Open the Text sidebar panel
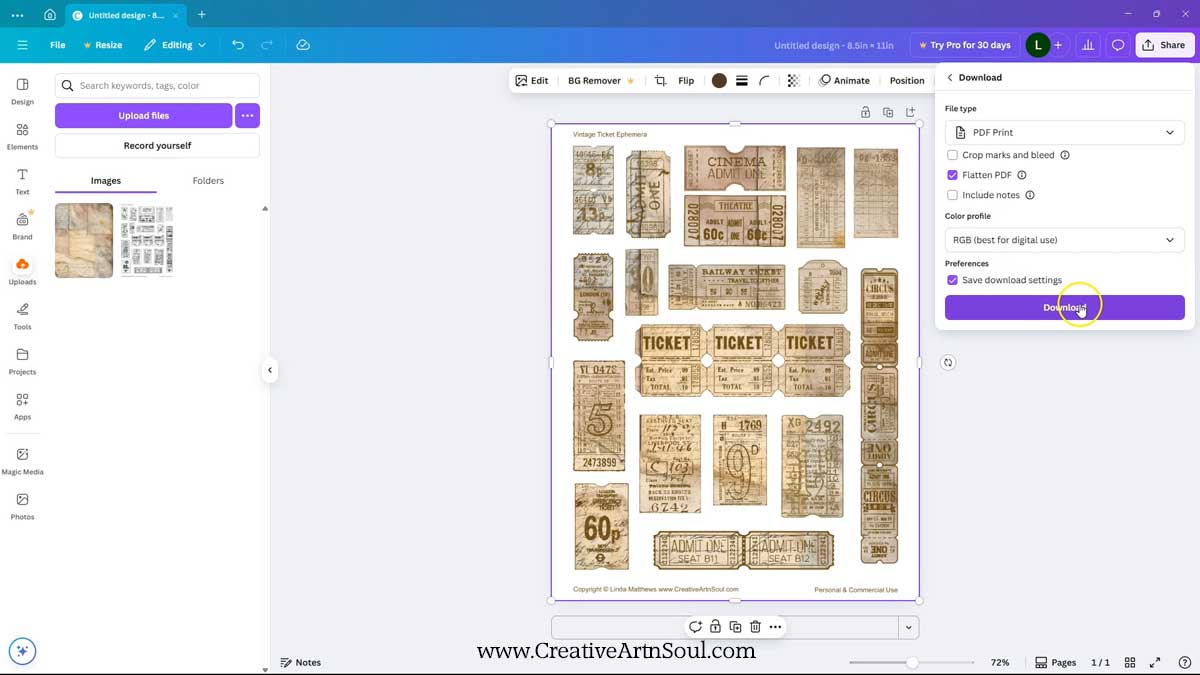Image resolution: width=1200 pixels, height=675 pixels. 22,181
